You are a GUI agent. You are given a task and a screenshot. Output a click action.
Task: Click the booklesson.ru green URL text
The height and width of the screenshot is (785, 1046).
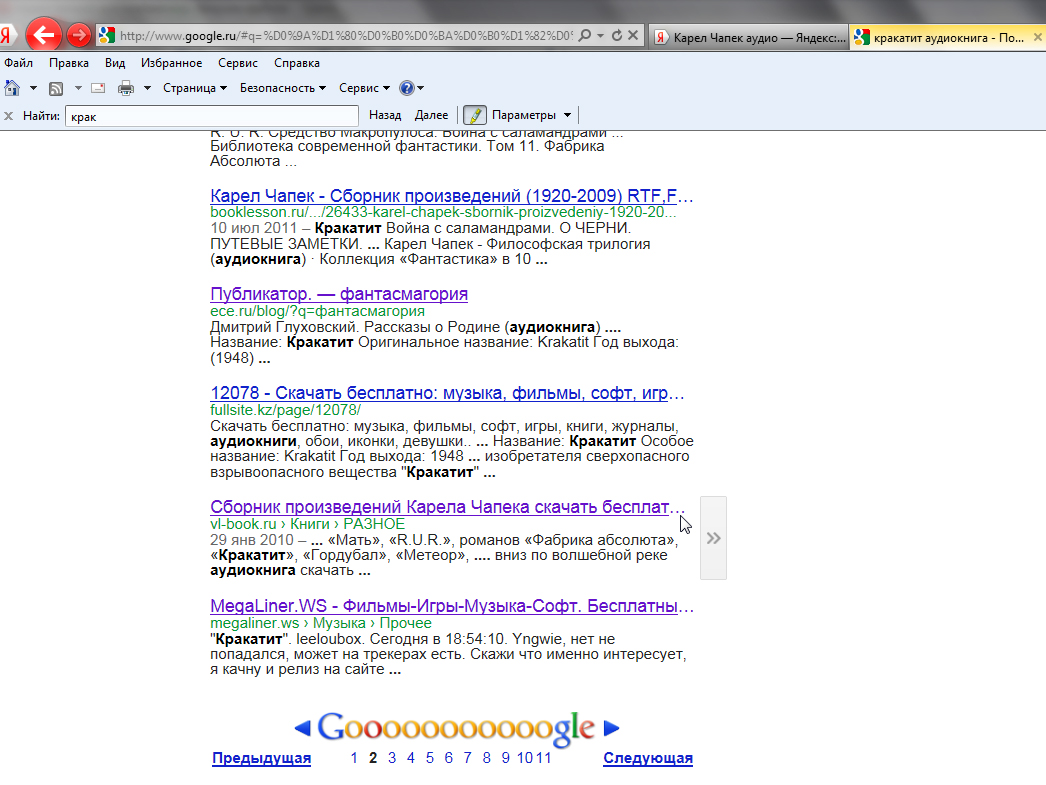click(x=443, y=212)
